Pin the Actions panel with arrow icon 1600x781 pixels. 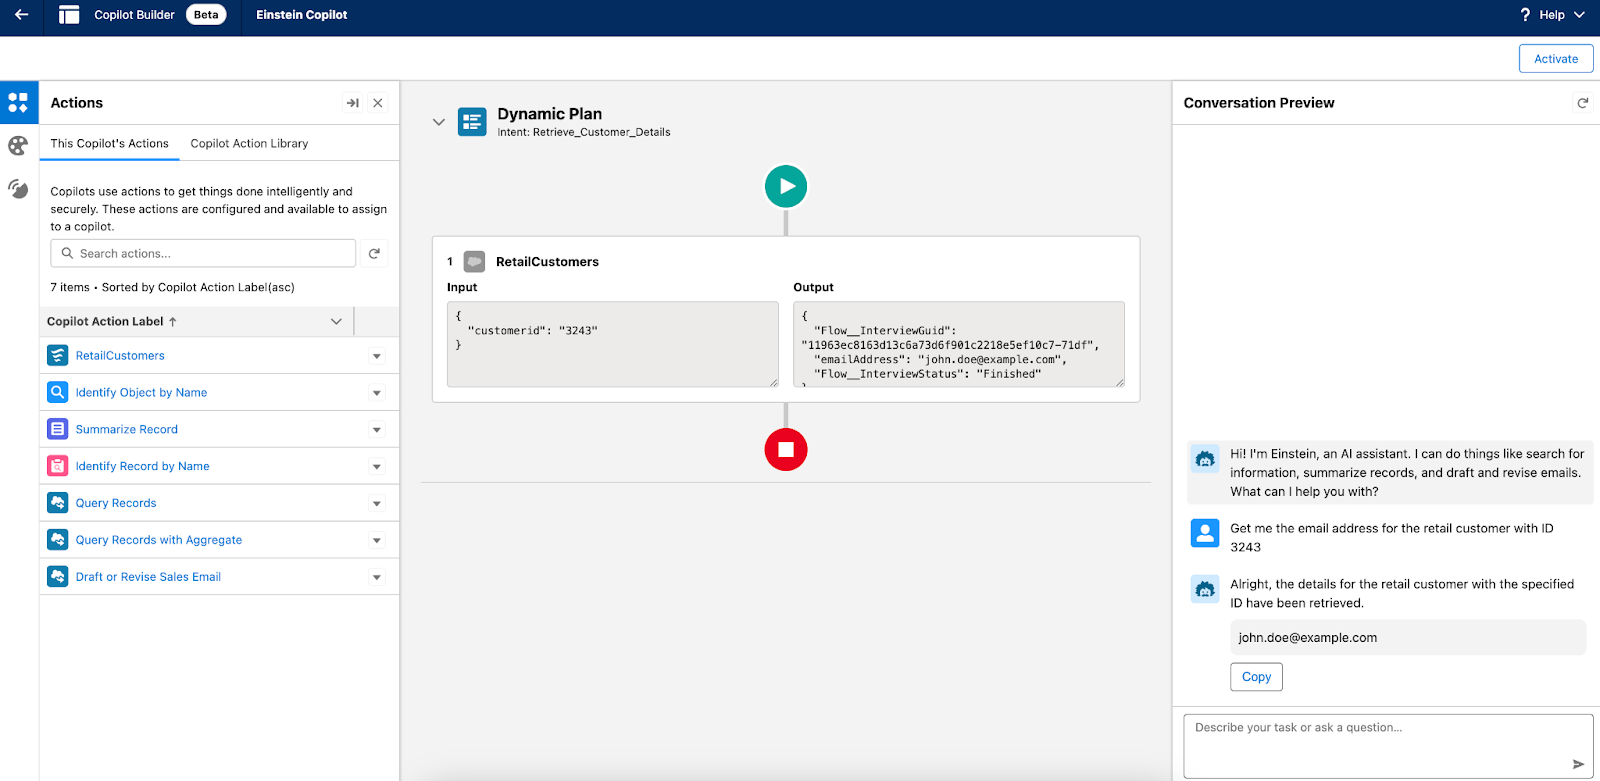click(x=352, y=103)
